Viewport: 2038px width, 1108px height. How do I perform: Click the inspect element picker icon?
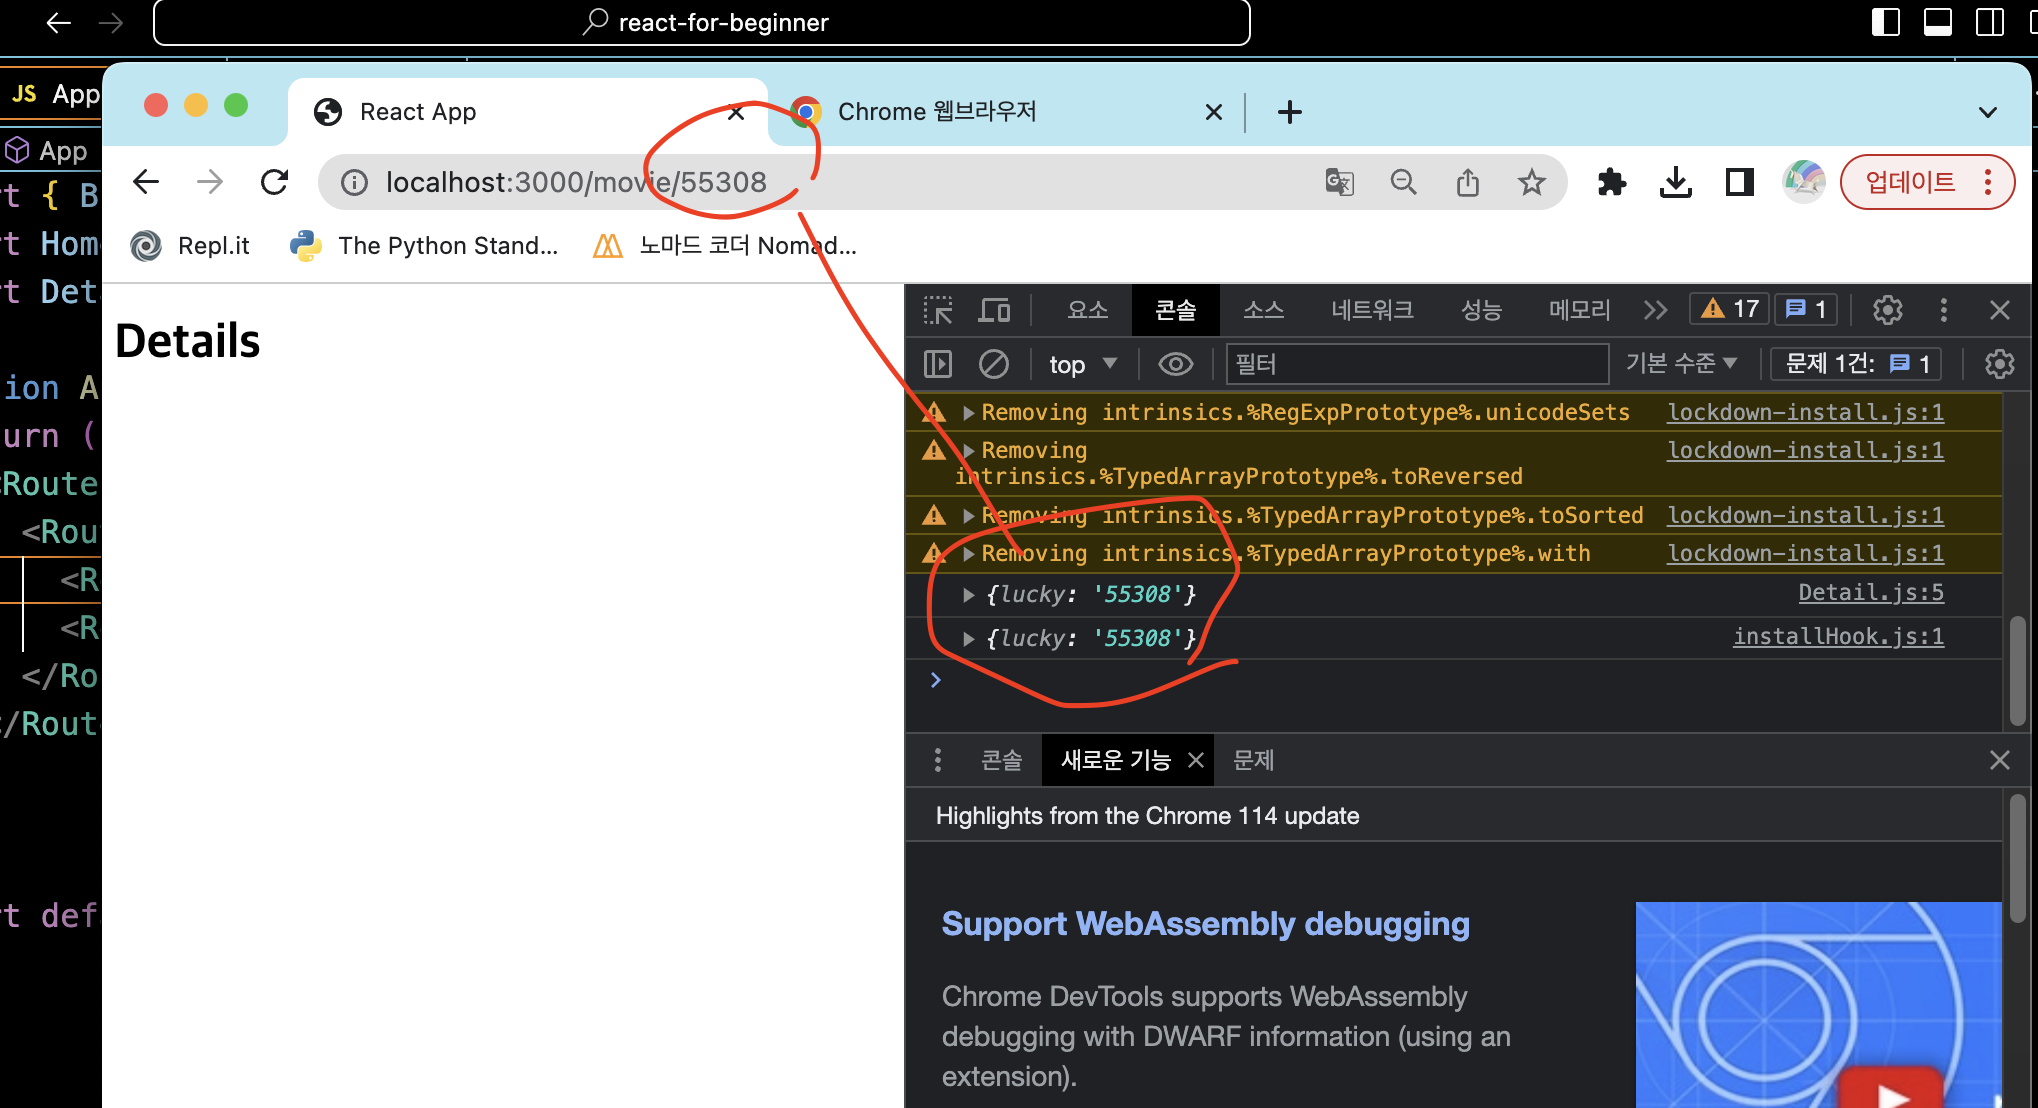938,310
